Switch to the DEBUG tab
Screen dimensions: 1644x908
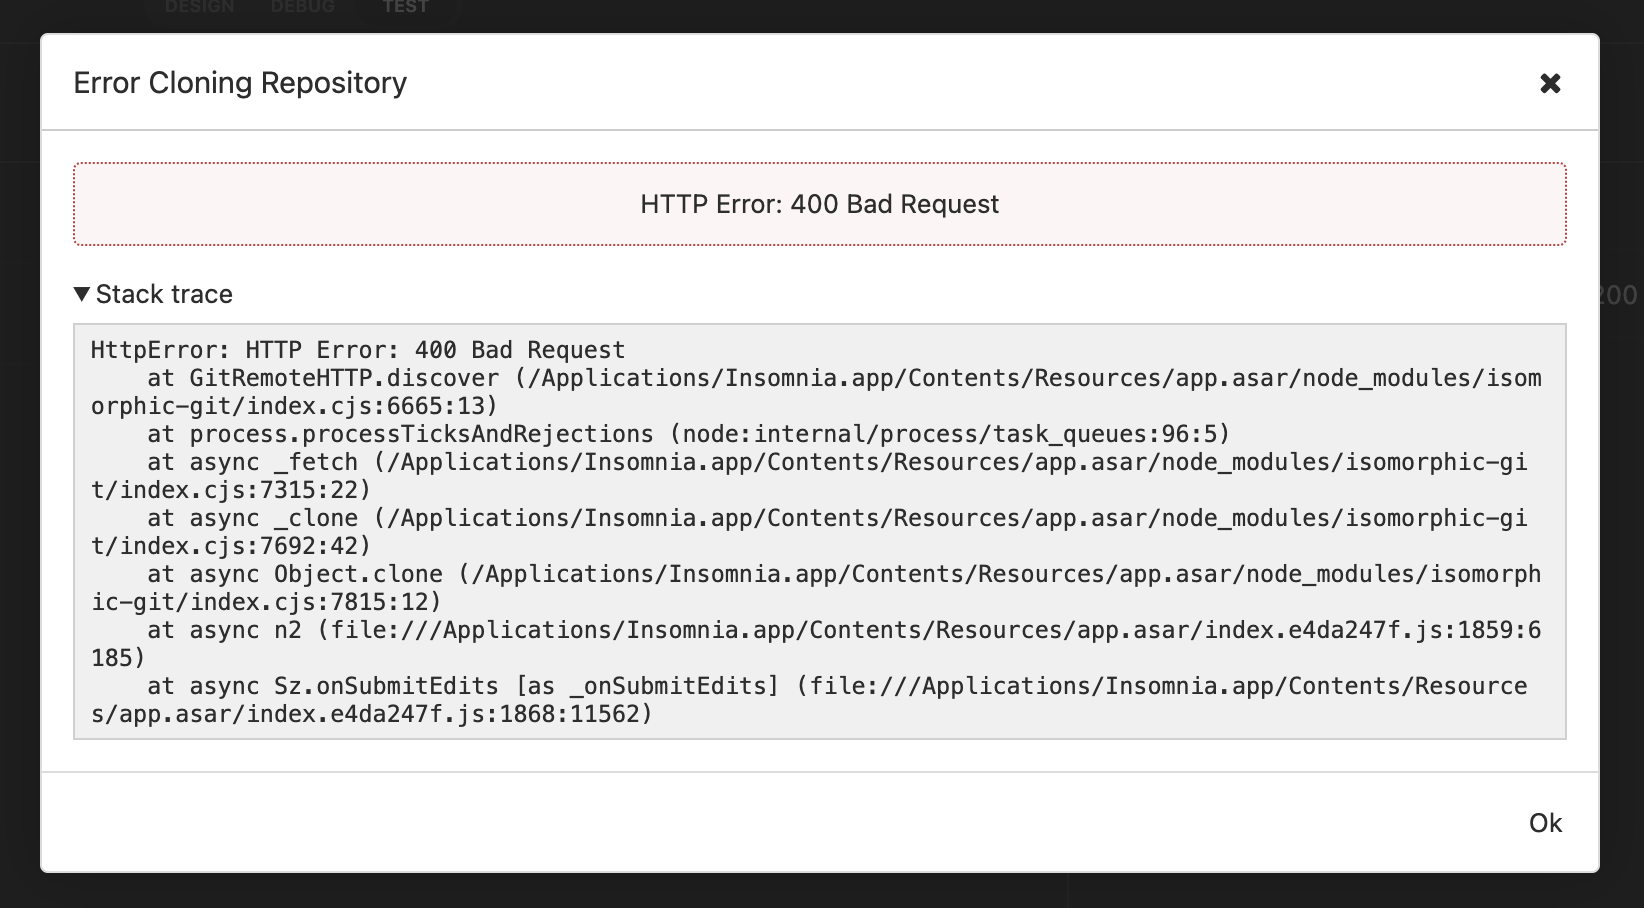click(301, 8)
